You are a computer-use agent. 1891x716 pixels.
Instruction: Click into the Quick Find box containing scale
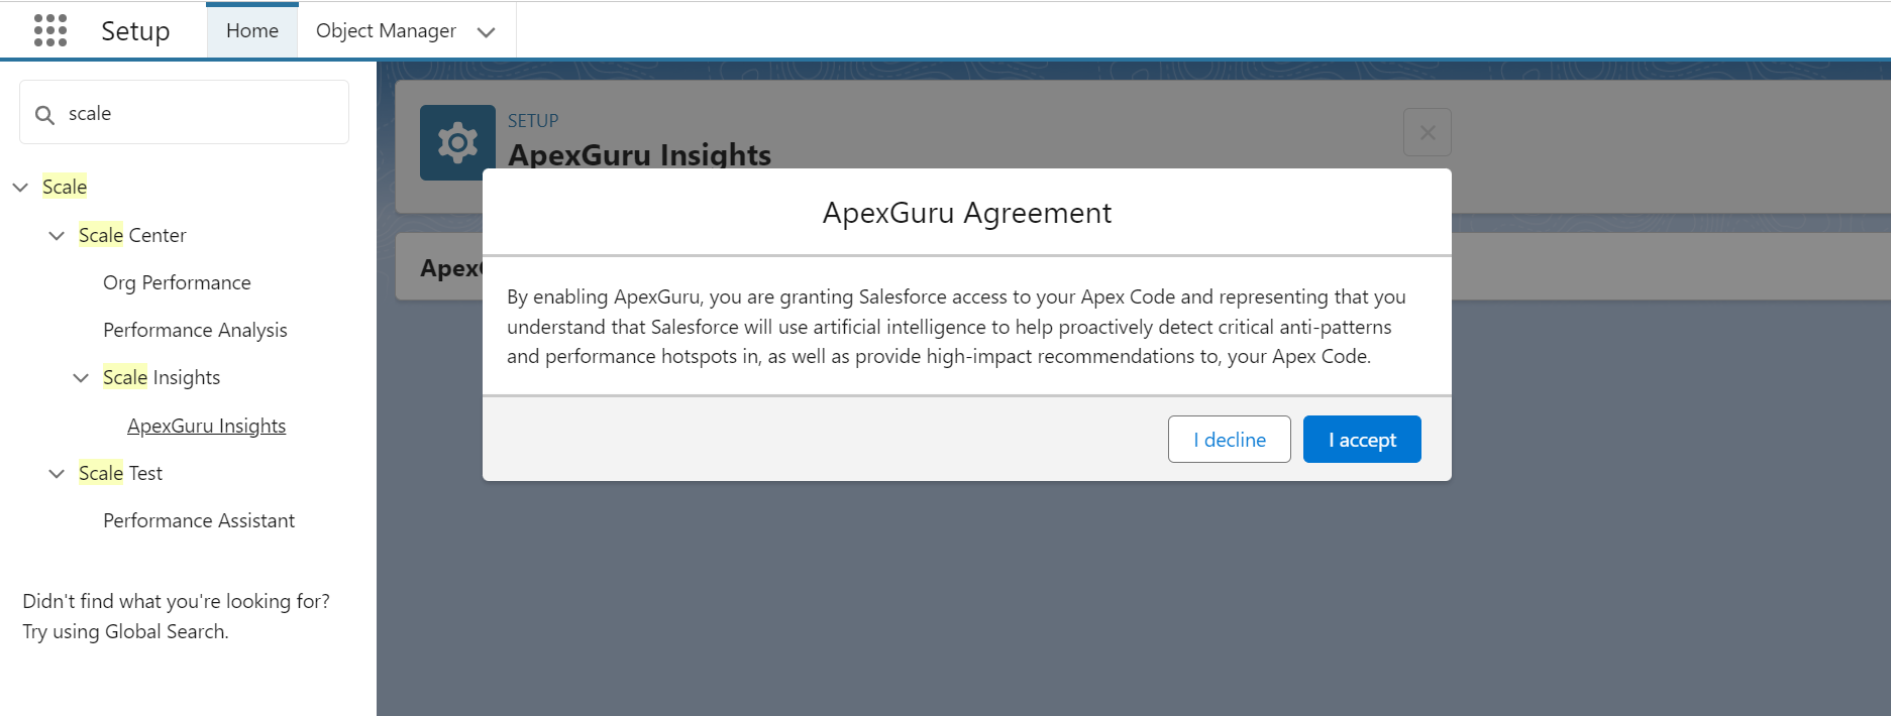pyautogui.click(x=184, y=113)
